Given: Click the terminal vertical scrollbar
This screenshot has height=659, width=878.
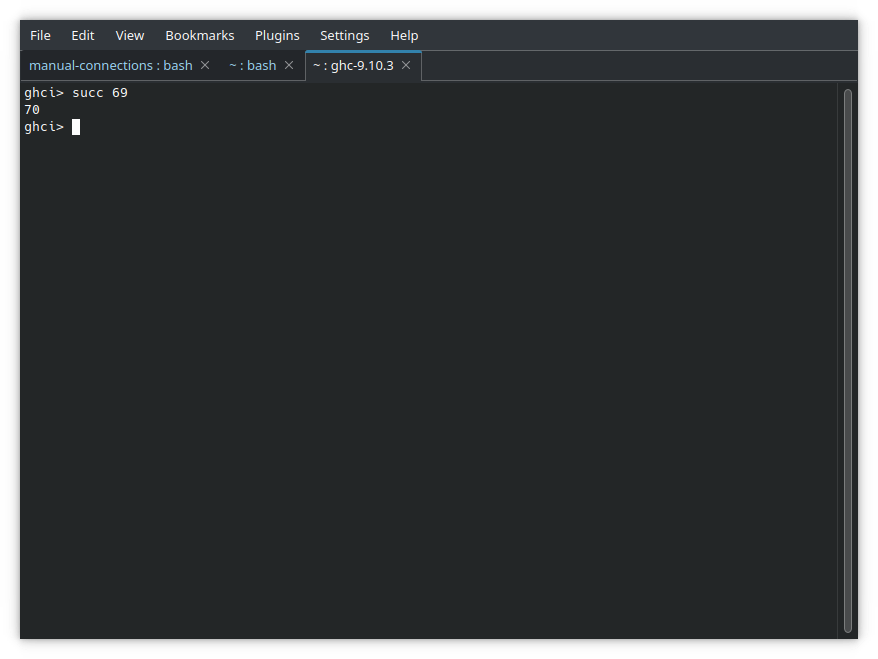Looking at the screenshot, I should coord(847,360).
